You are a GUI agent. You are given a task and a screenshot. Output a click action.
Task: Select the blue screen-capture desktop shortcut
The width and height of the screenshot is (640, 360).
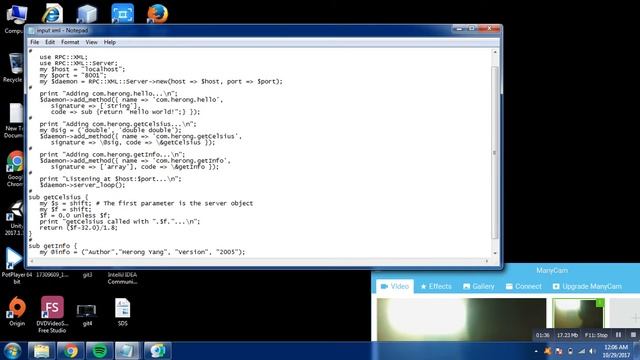(122, 13)
